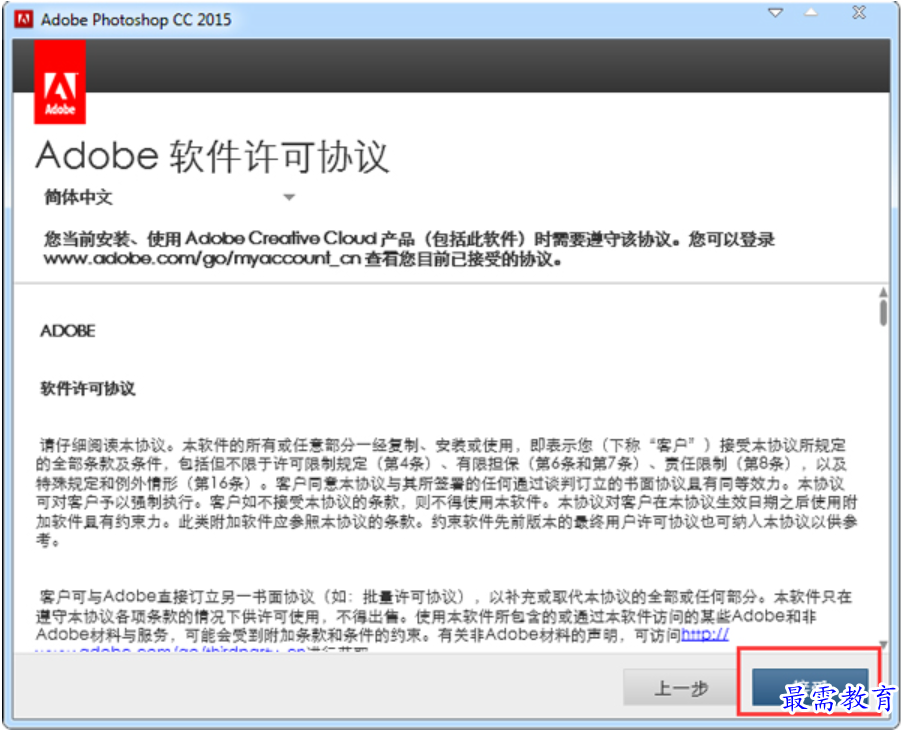Screen dimensions: 904x730
Task: Click the scroll-up arrow of license text
Action: tap(883, 292)
